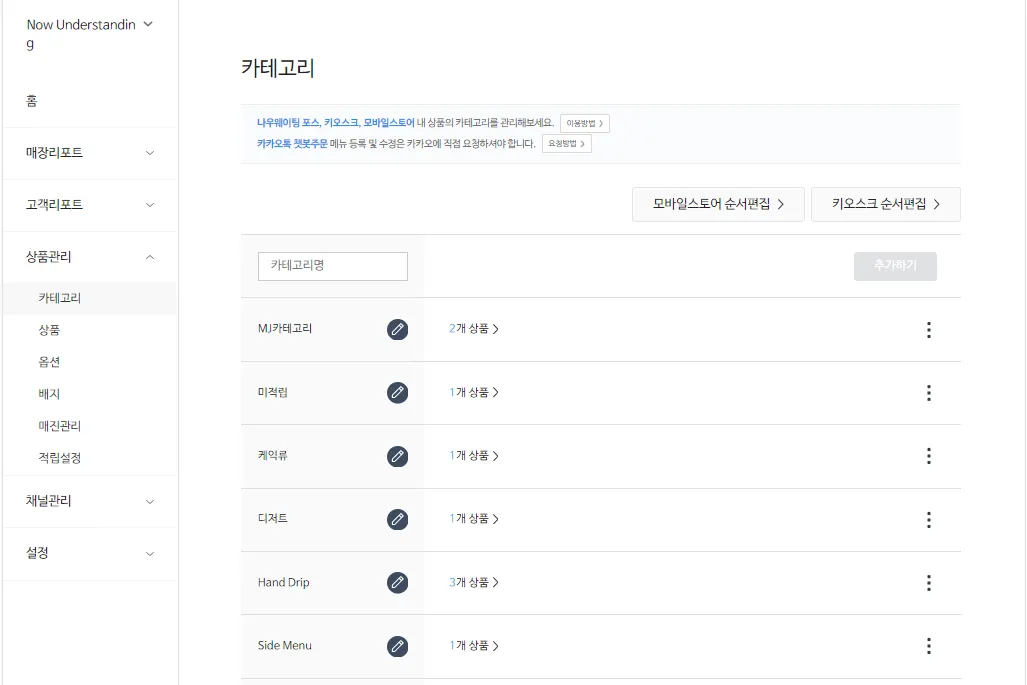Image resolution: width=1027 pixels, height=685 pixels.
Task: Open the 1개 상품 link for 디저트
Action: click(474, 519)
